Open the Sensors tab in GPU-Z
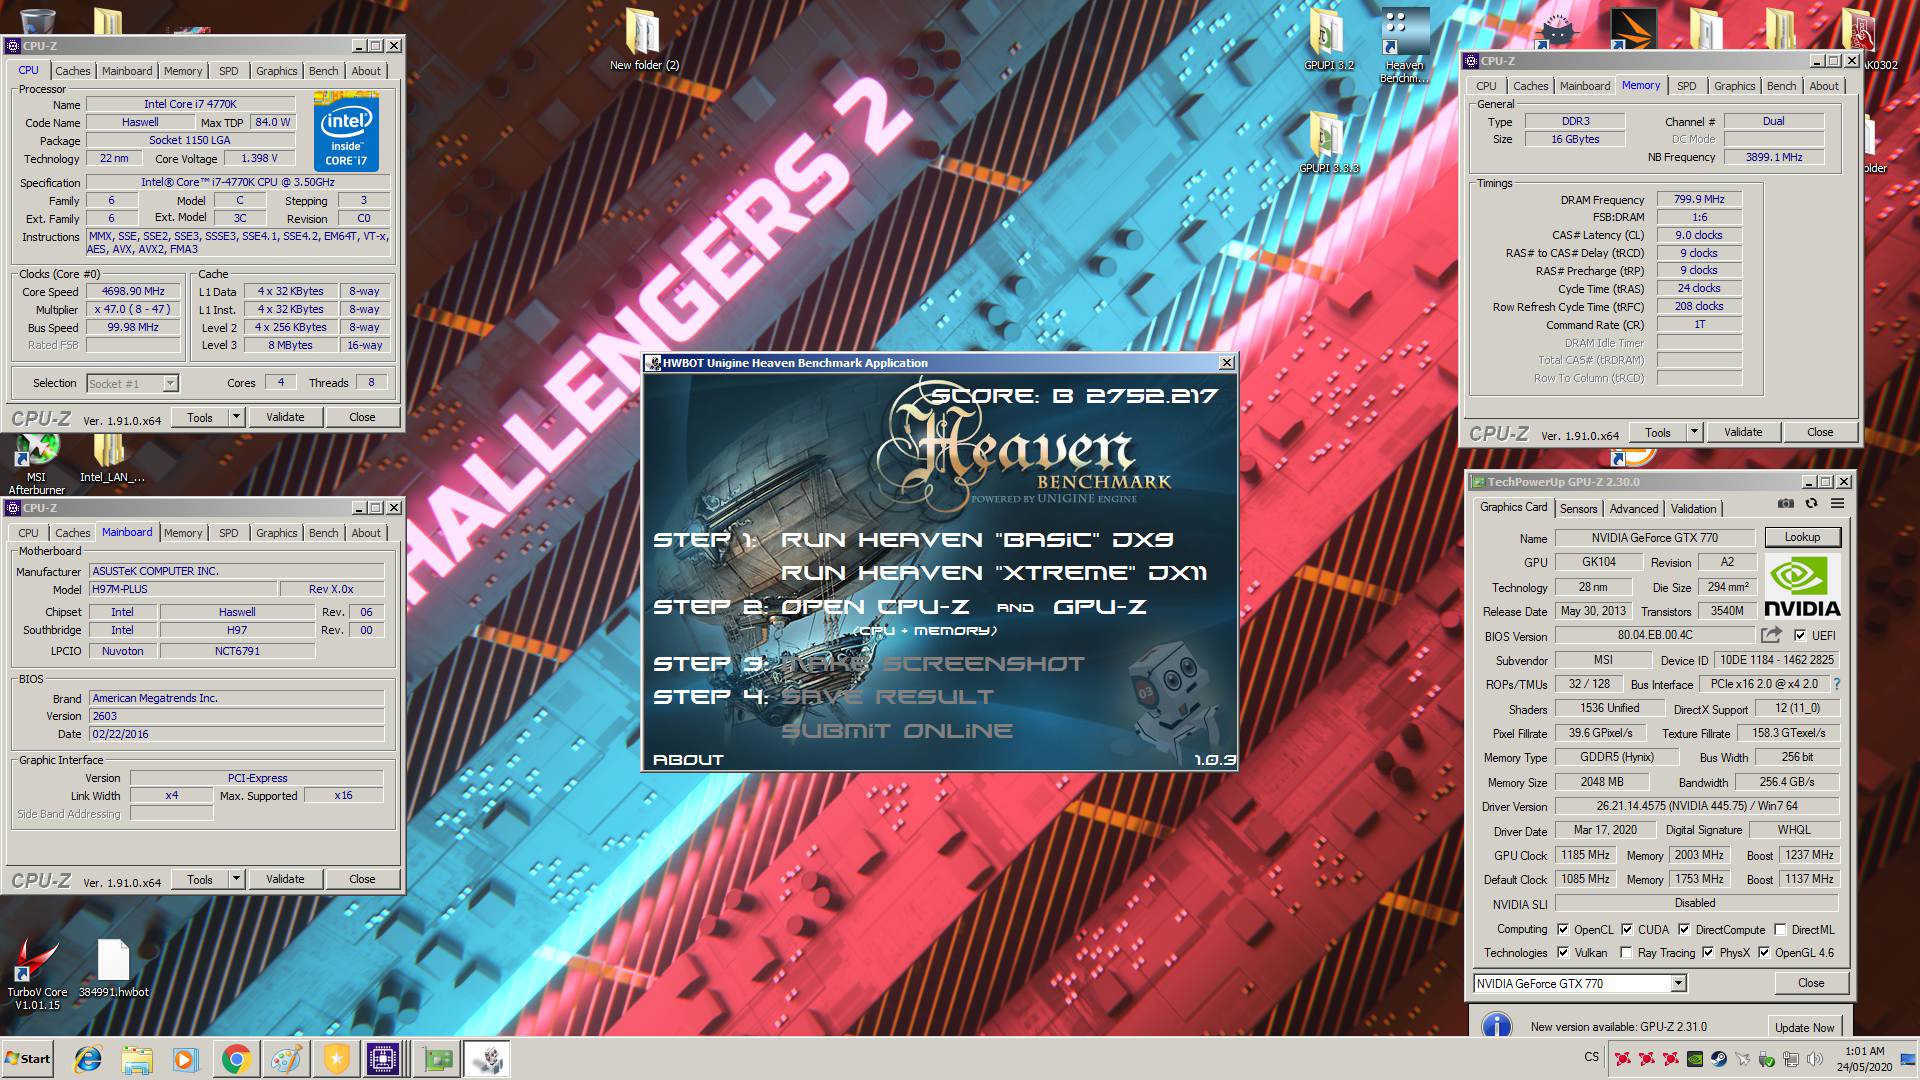This screenshot has height=1080, width=1920. pos(1579,509)
